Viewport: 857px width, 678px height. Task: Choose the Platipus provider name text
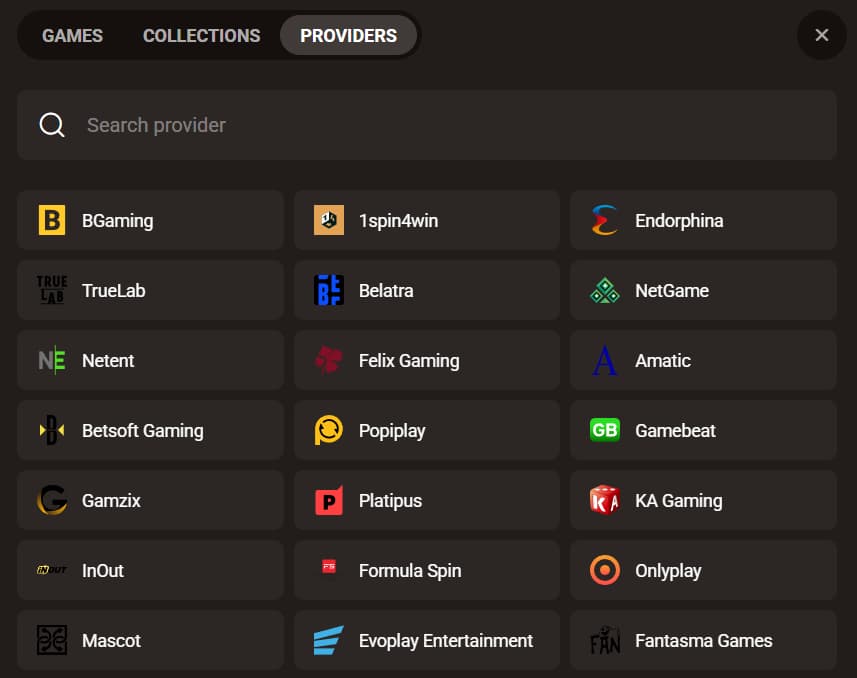click(x=390, y=501)
